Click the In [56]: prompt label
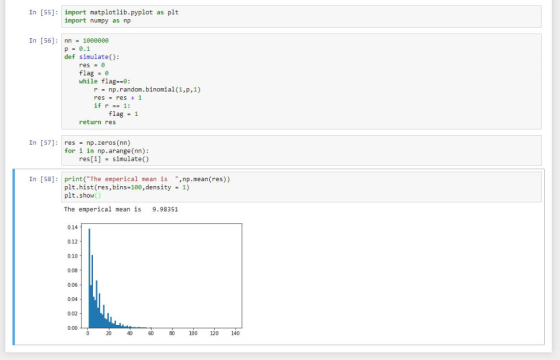The height and width of the screenshot is (360, 560). tap(43, 41)
